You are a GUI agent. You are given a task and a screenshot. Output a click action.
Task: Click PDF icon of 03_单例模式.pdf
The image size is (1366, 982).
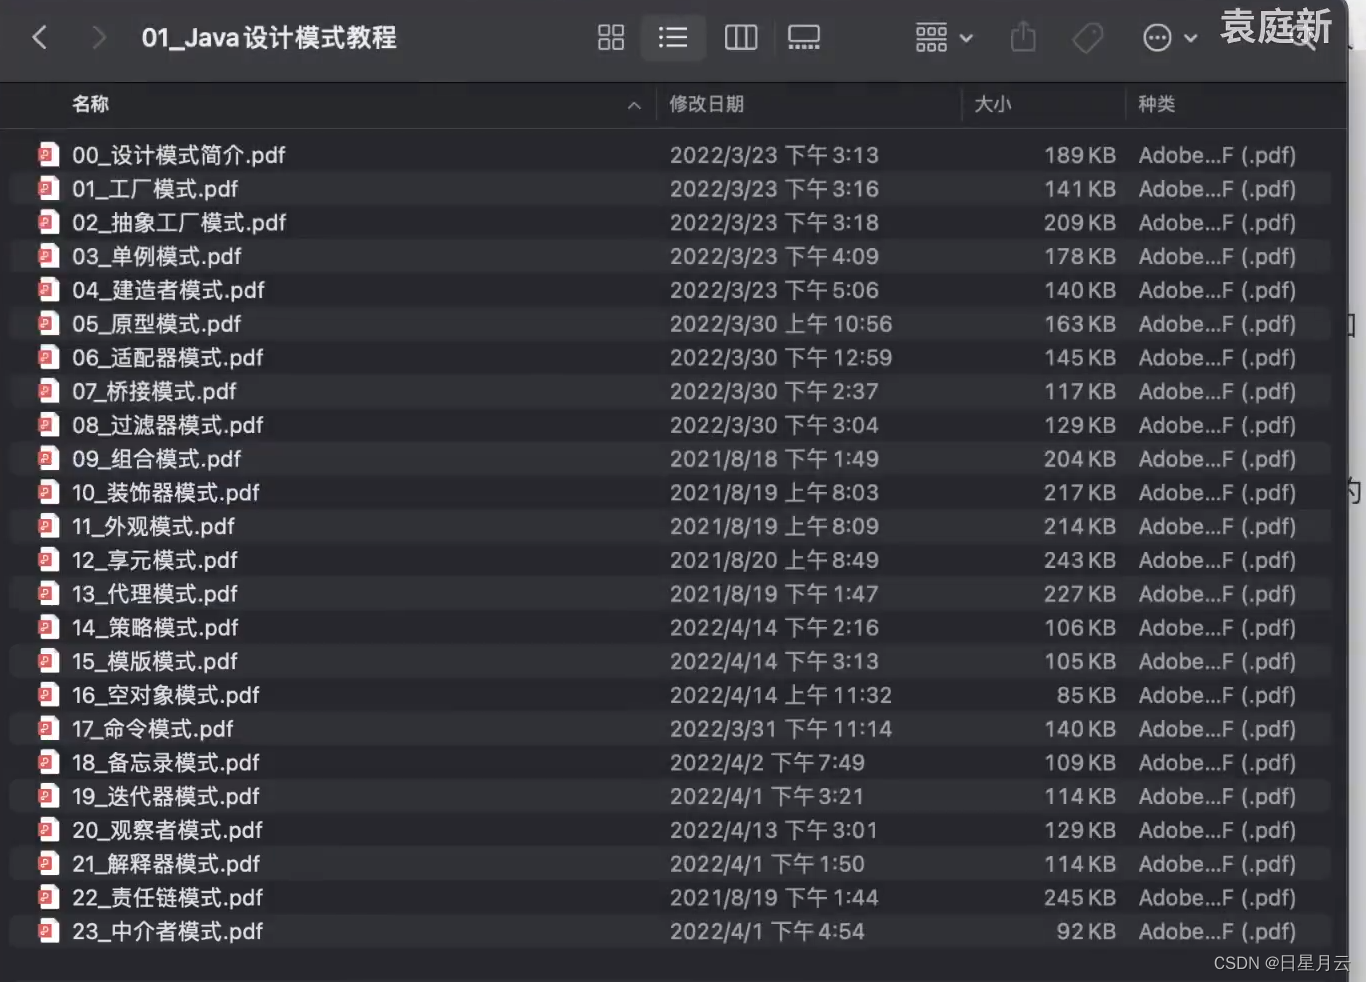48,256
